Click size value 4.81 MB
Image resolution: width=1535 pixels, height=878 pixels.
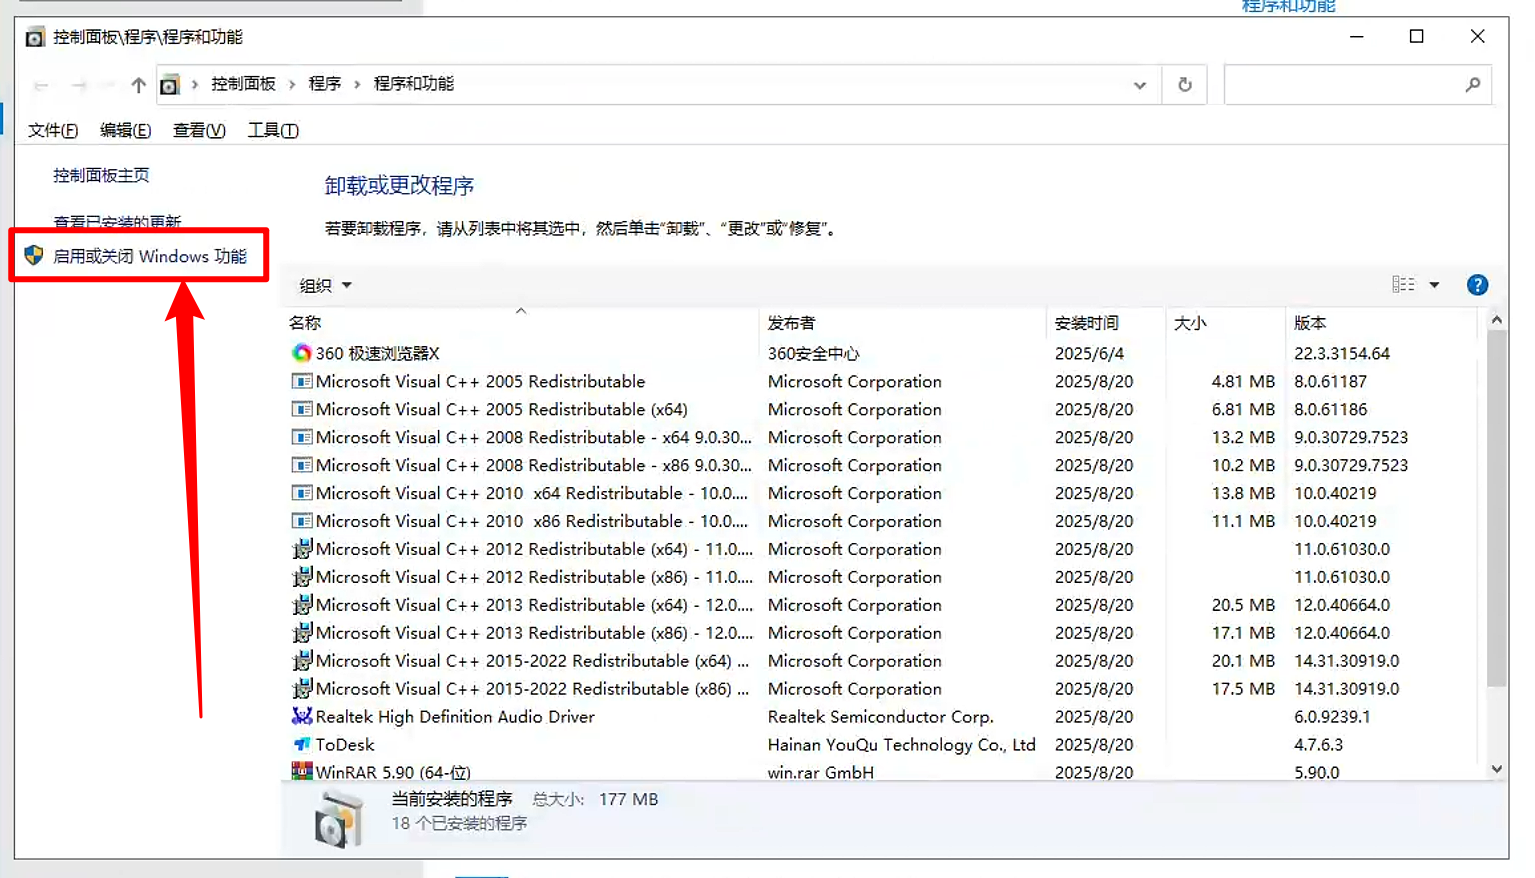[x=1243, y=381]
